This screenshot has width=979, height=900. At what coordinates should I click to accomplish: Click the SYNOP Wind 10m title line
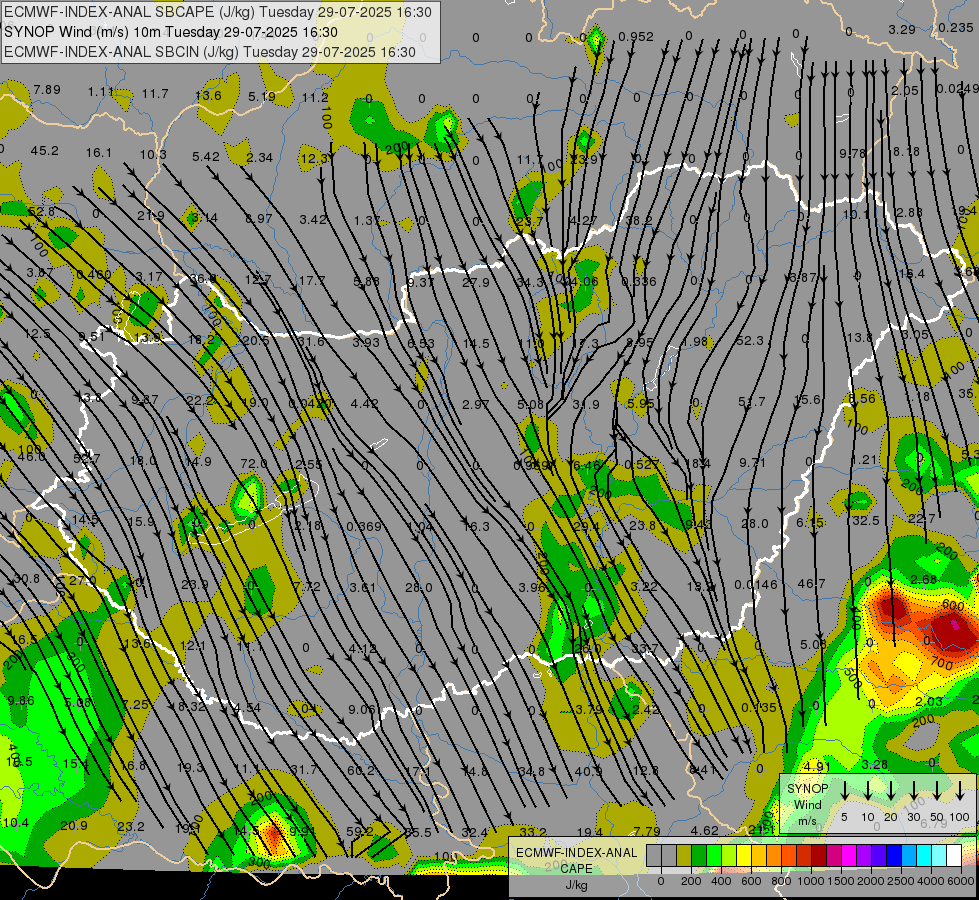170,32
